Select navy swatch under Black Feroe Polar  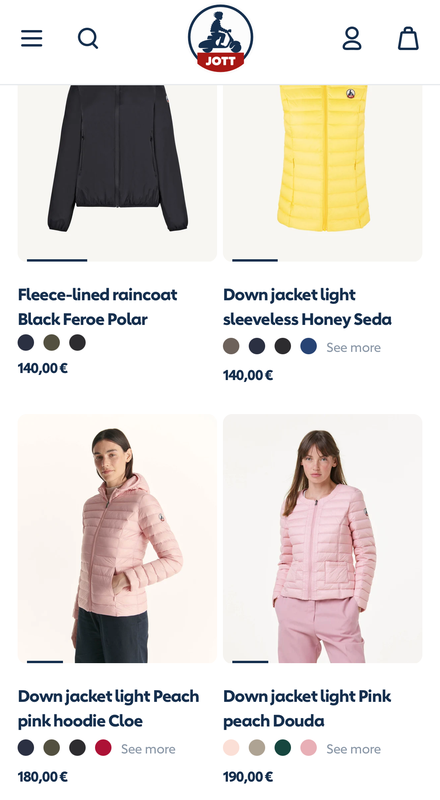[26, 342]
